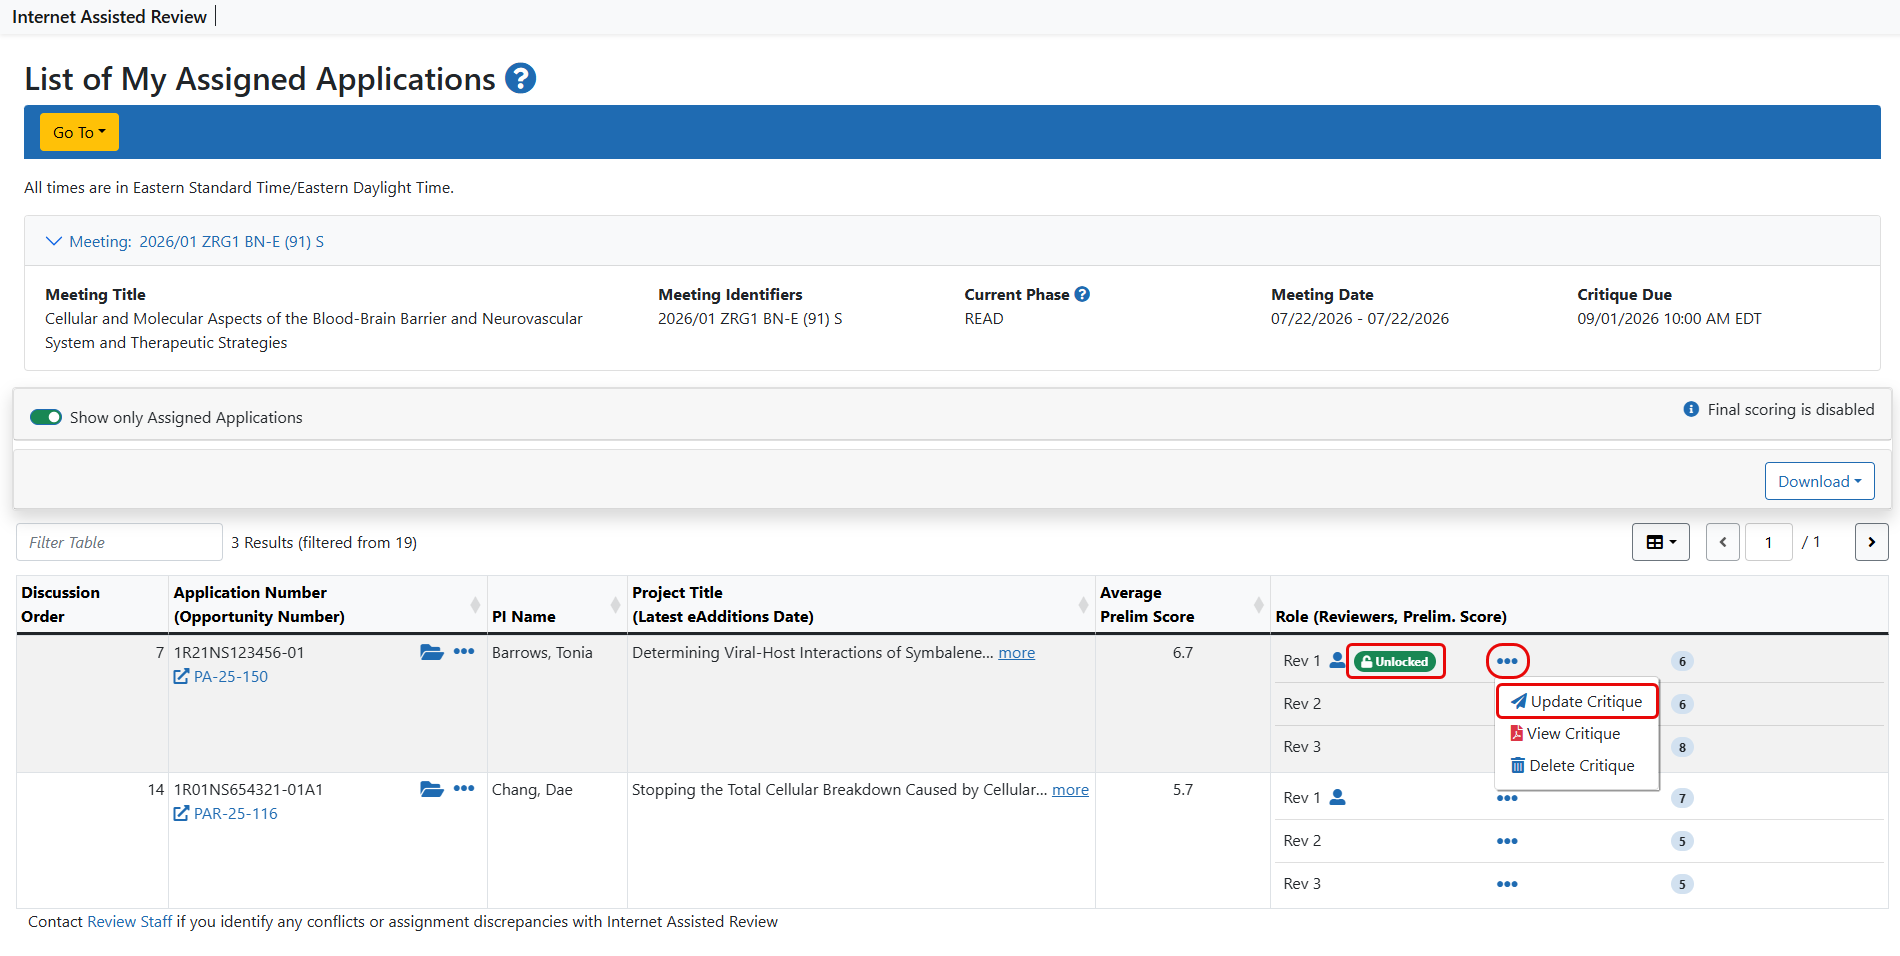Viewport: 1900px width, 956px height.
Task: Click the Review Staff contact link
Action: (x=129, y=921)
